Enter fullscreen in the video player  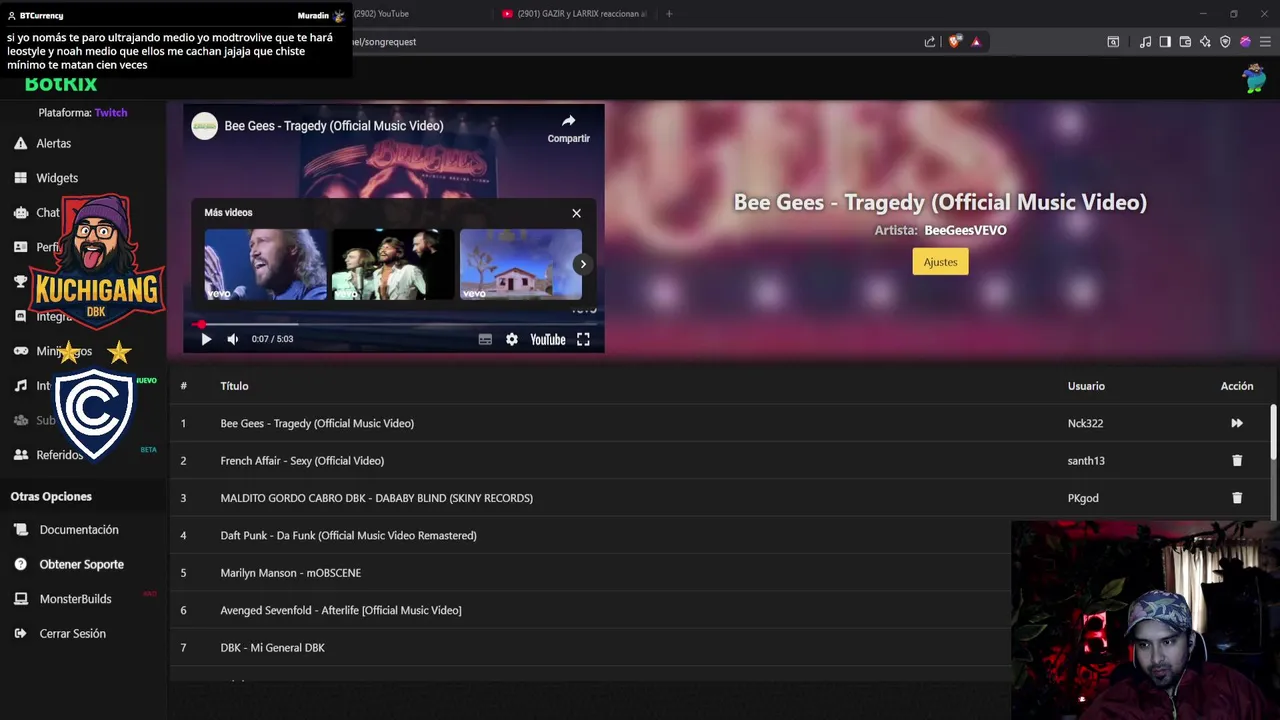click(583, 339)
